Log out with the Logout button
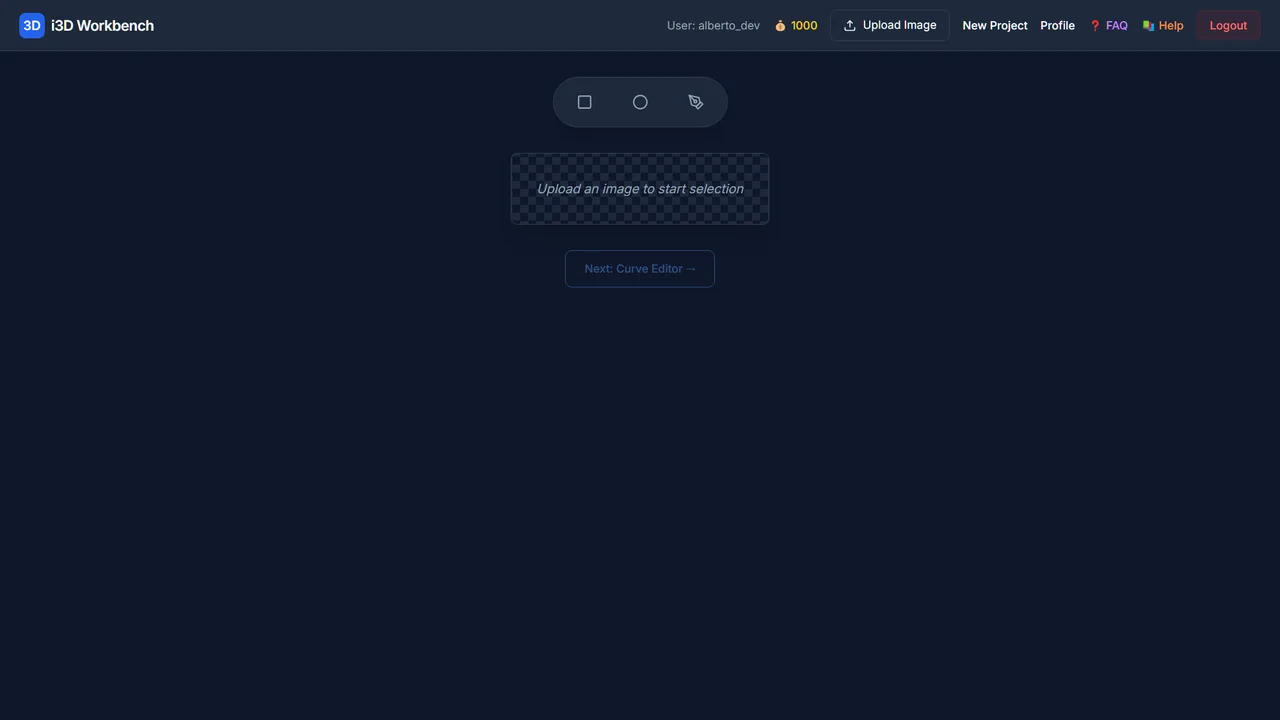The height and width of the screenshot is (720, 1280). pos(1228,25)
